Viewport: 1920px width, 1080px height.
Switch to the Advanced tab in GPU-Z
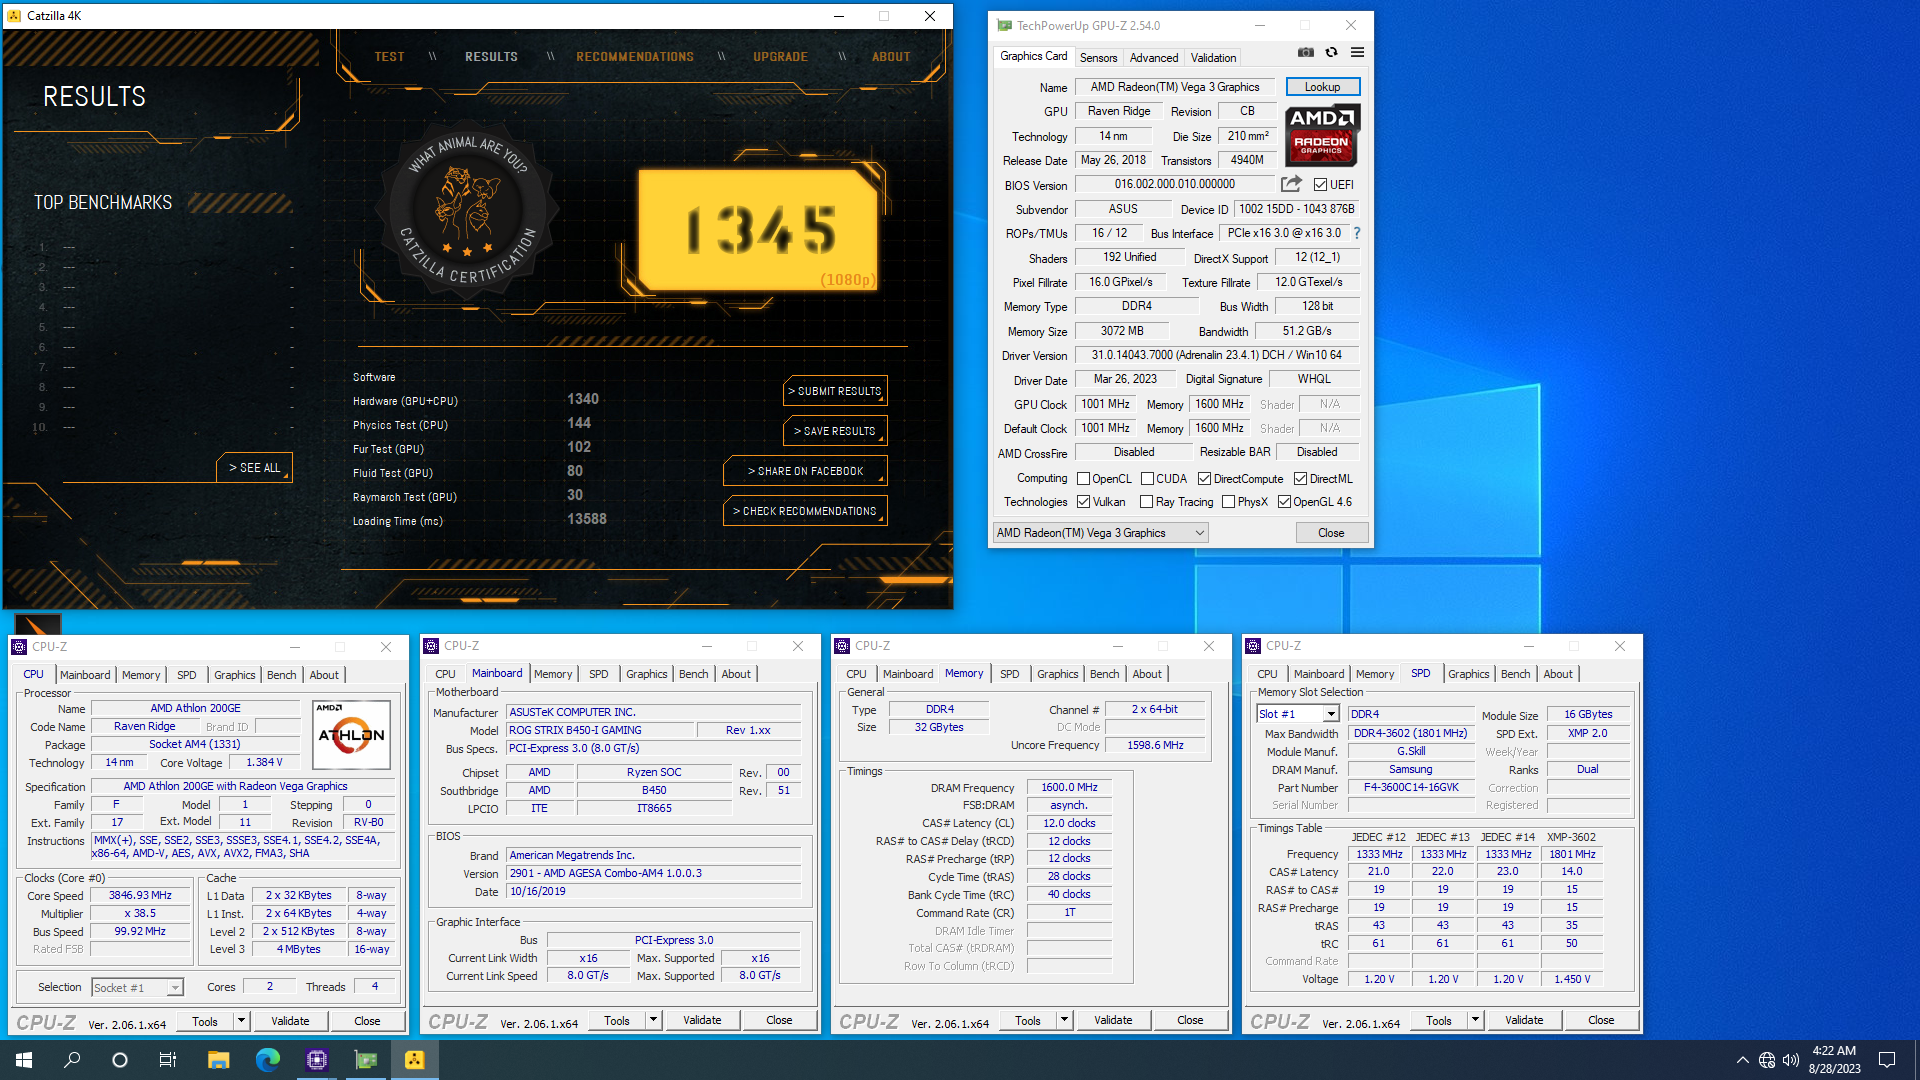pyautogui.click(x=1154, y=58)
